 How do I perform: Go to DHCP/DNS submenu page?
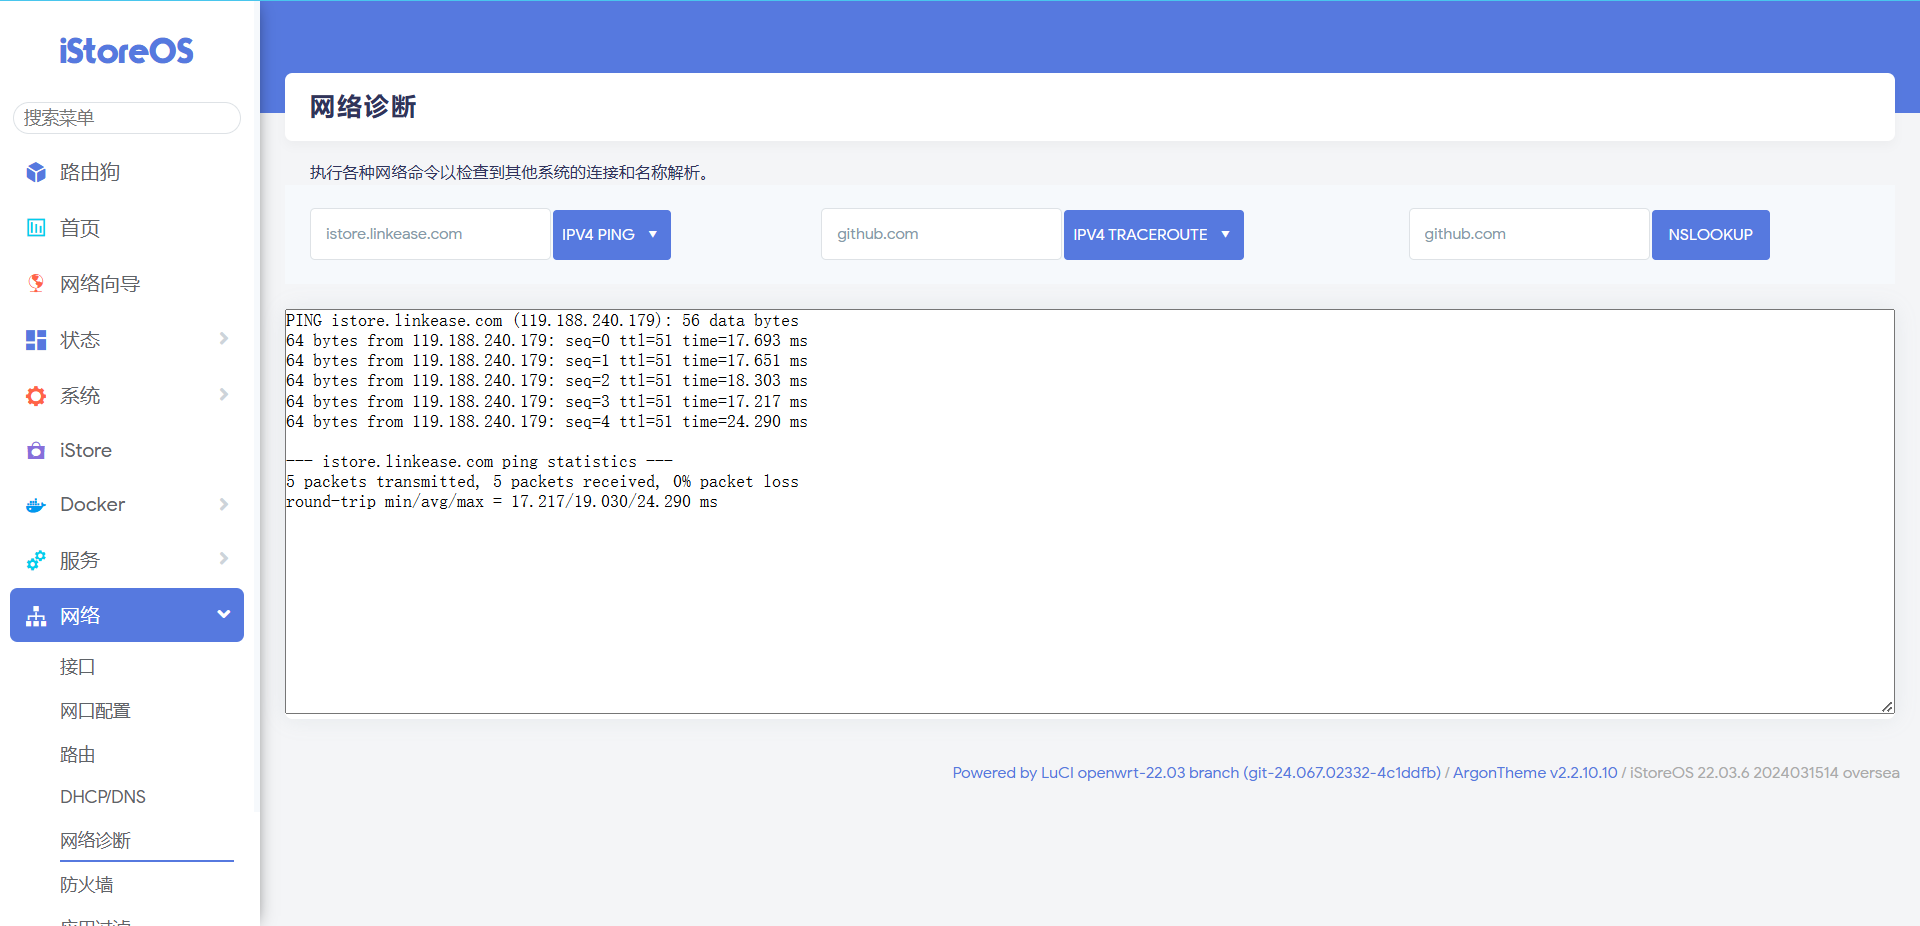pyautogui.click(x=103, y=797)
